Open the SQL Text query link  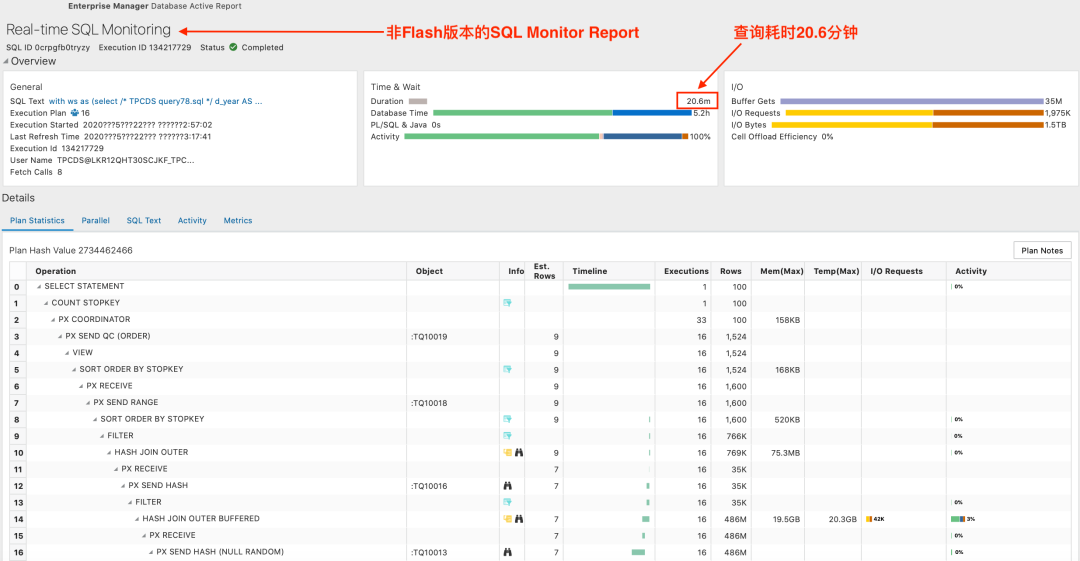click(155, 101)
